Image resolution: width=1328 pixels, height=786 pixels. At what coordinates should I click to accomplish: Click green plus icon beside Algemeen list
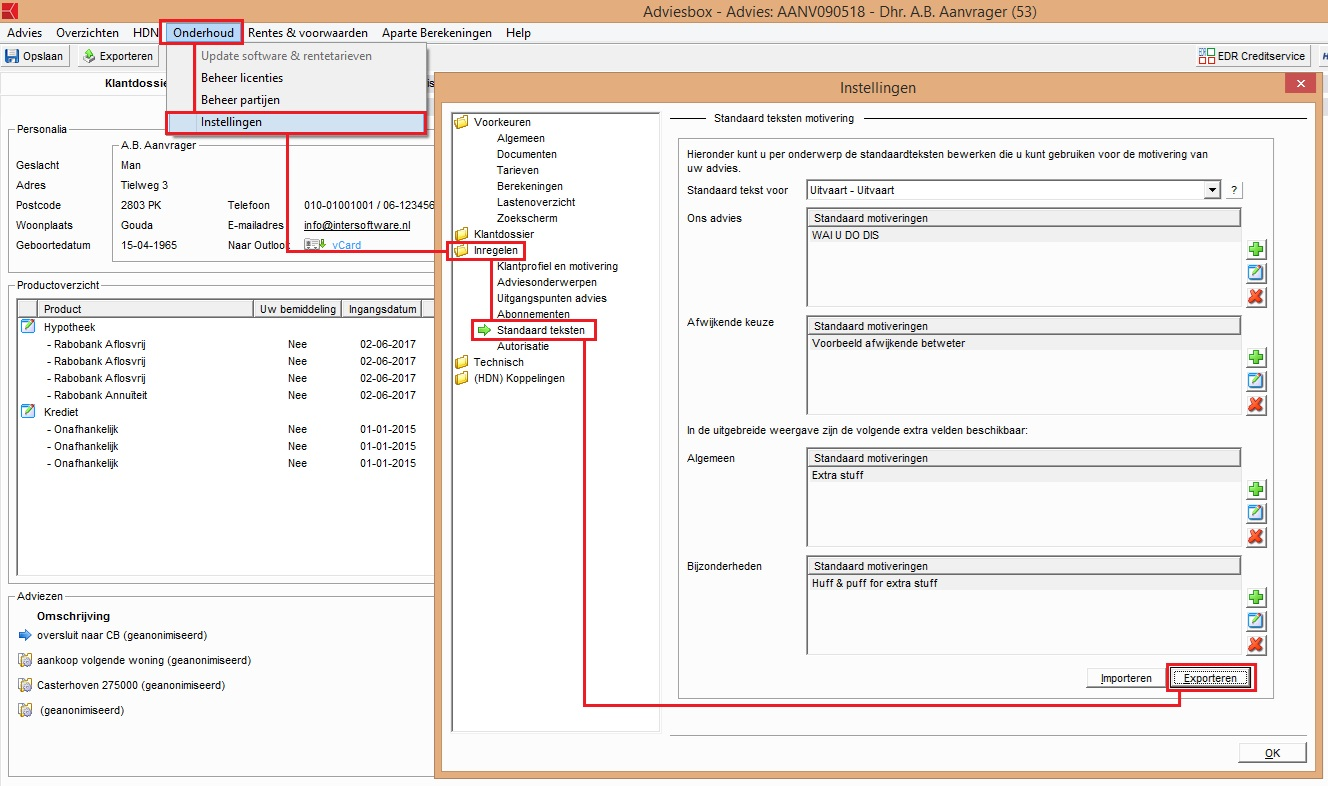pos(1256,489)
